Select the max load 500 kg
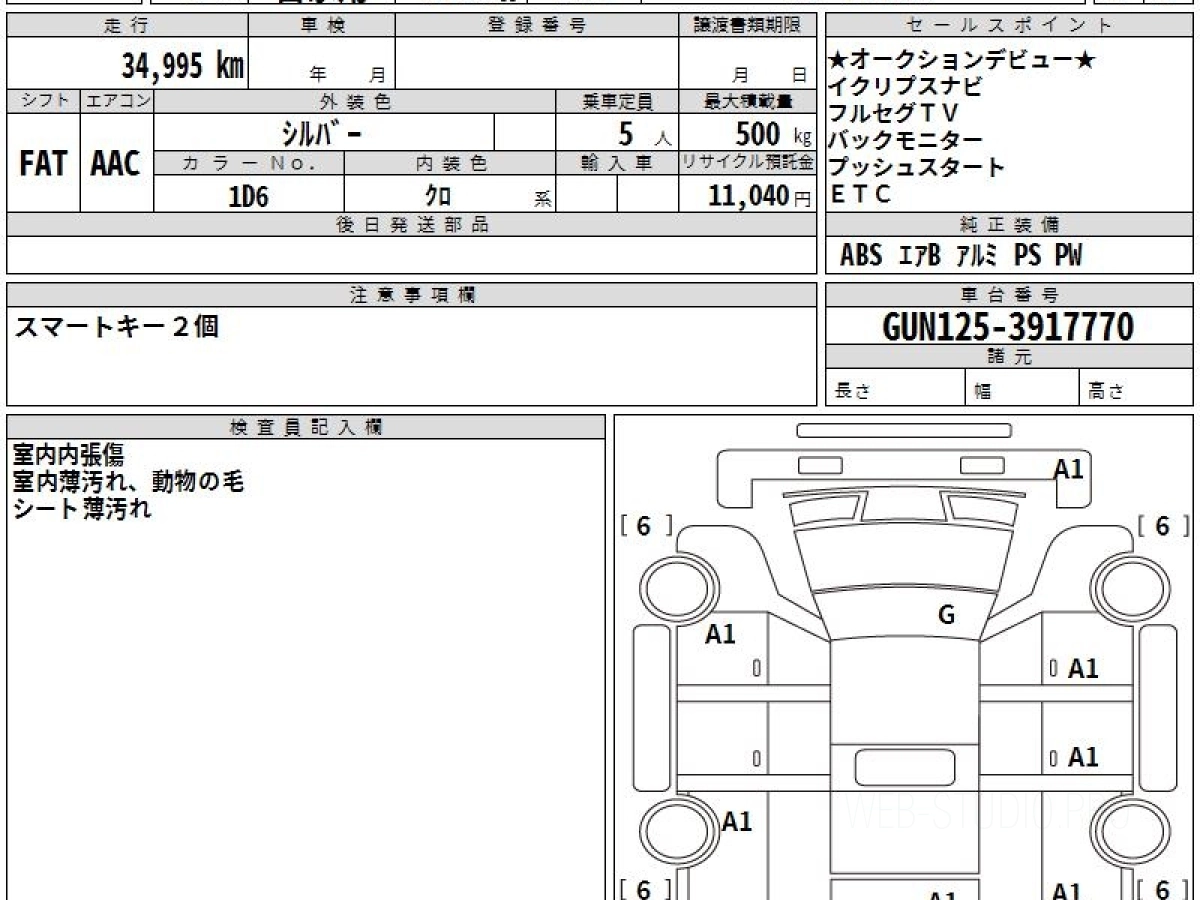Viewport: 1200px width, 900px height. (773, 133)
